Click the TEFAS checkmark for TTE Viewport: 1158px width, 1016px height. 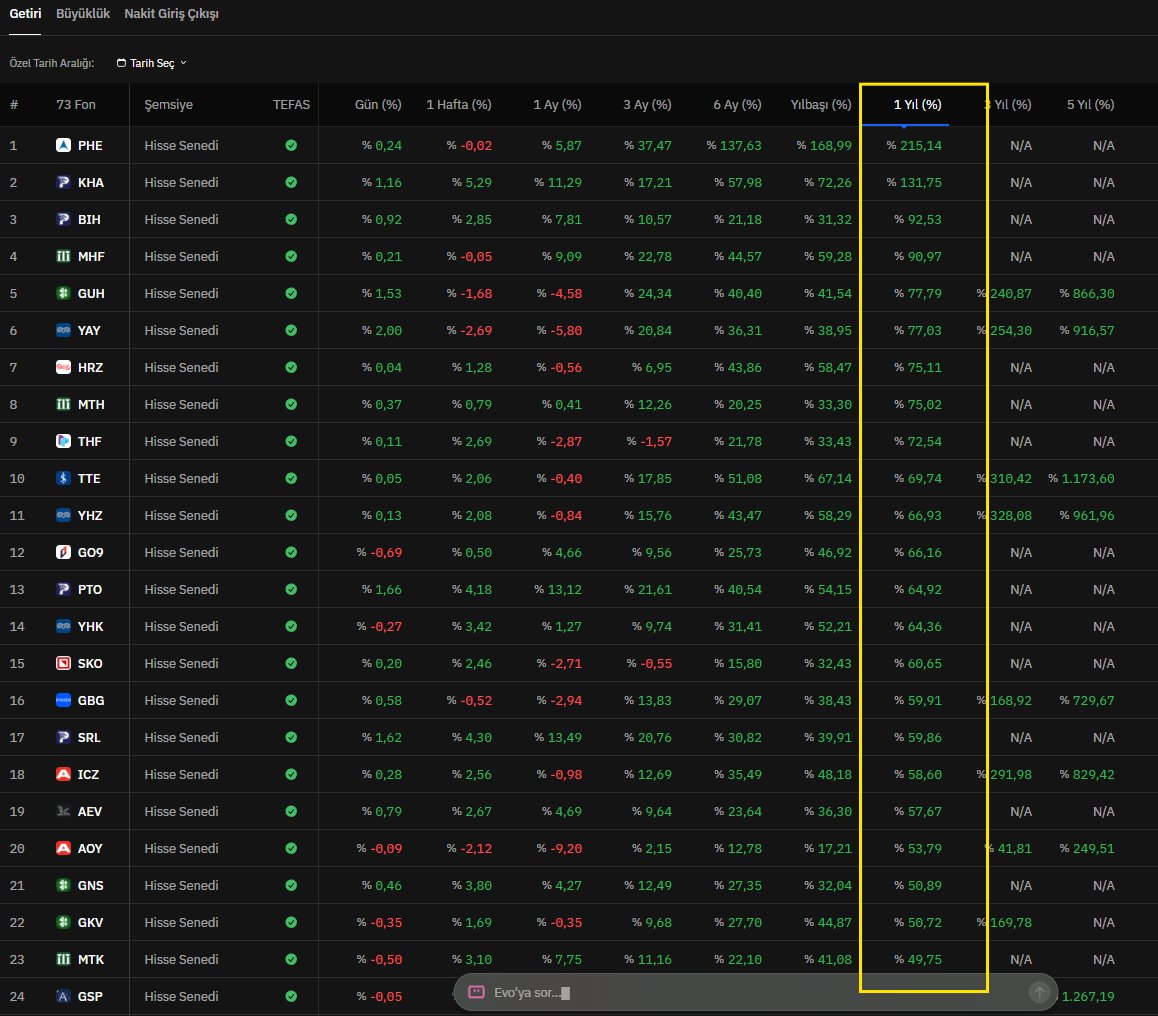pos(291,478)
